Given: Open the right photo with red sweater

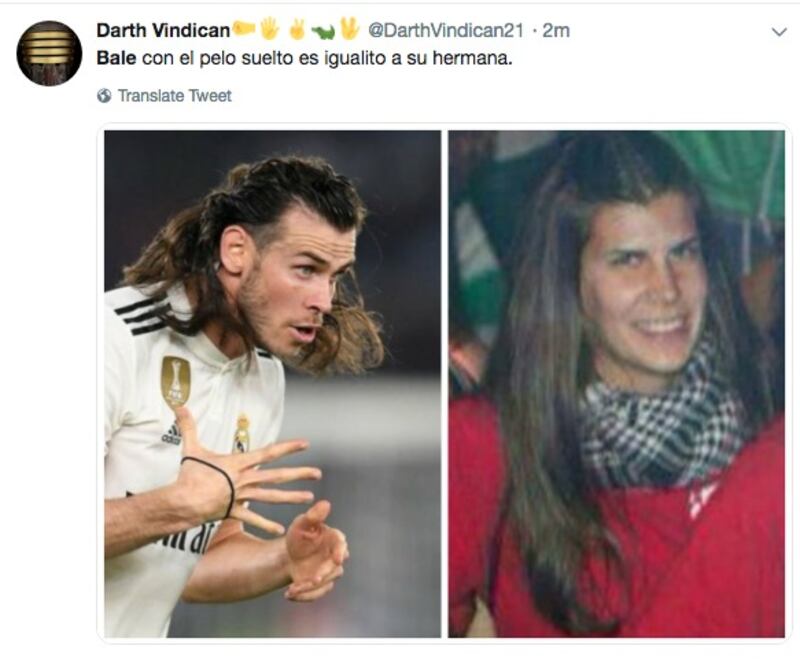Looking at the screenshot, I should point(616,384).
